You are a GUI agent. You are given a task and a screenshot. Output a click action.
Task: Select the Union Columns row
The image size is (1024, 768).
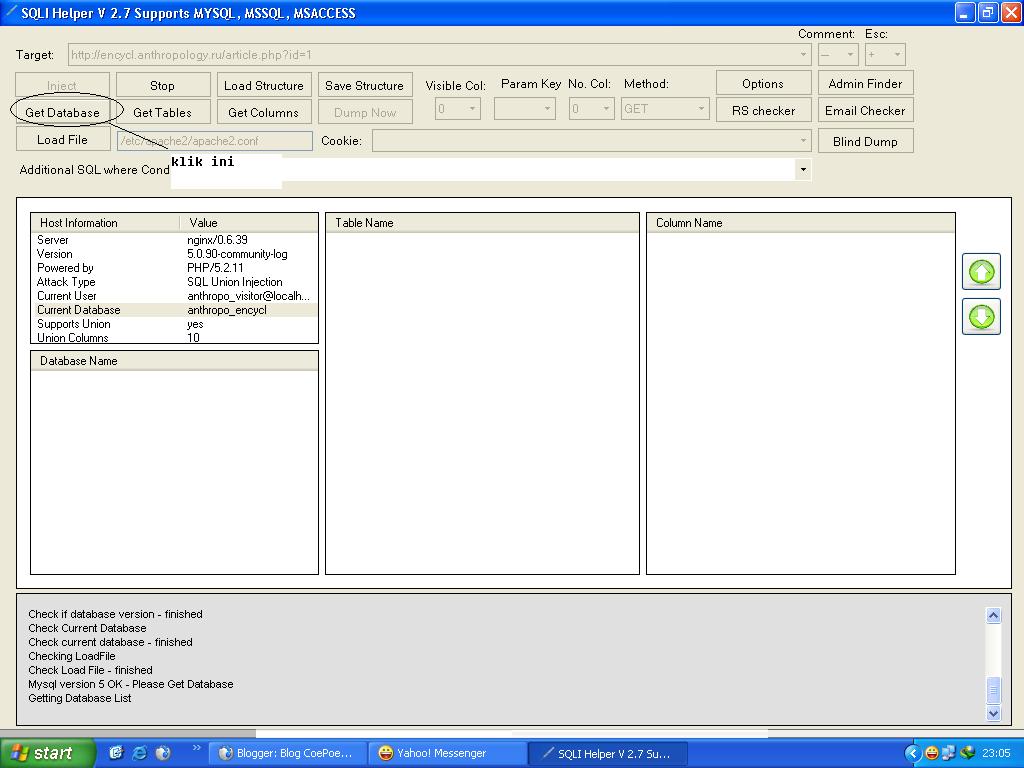174,338
